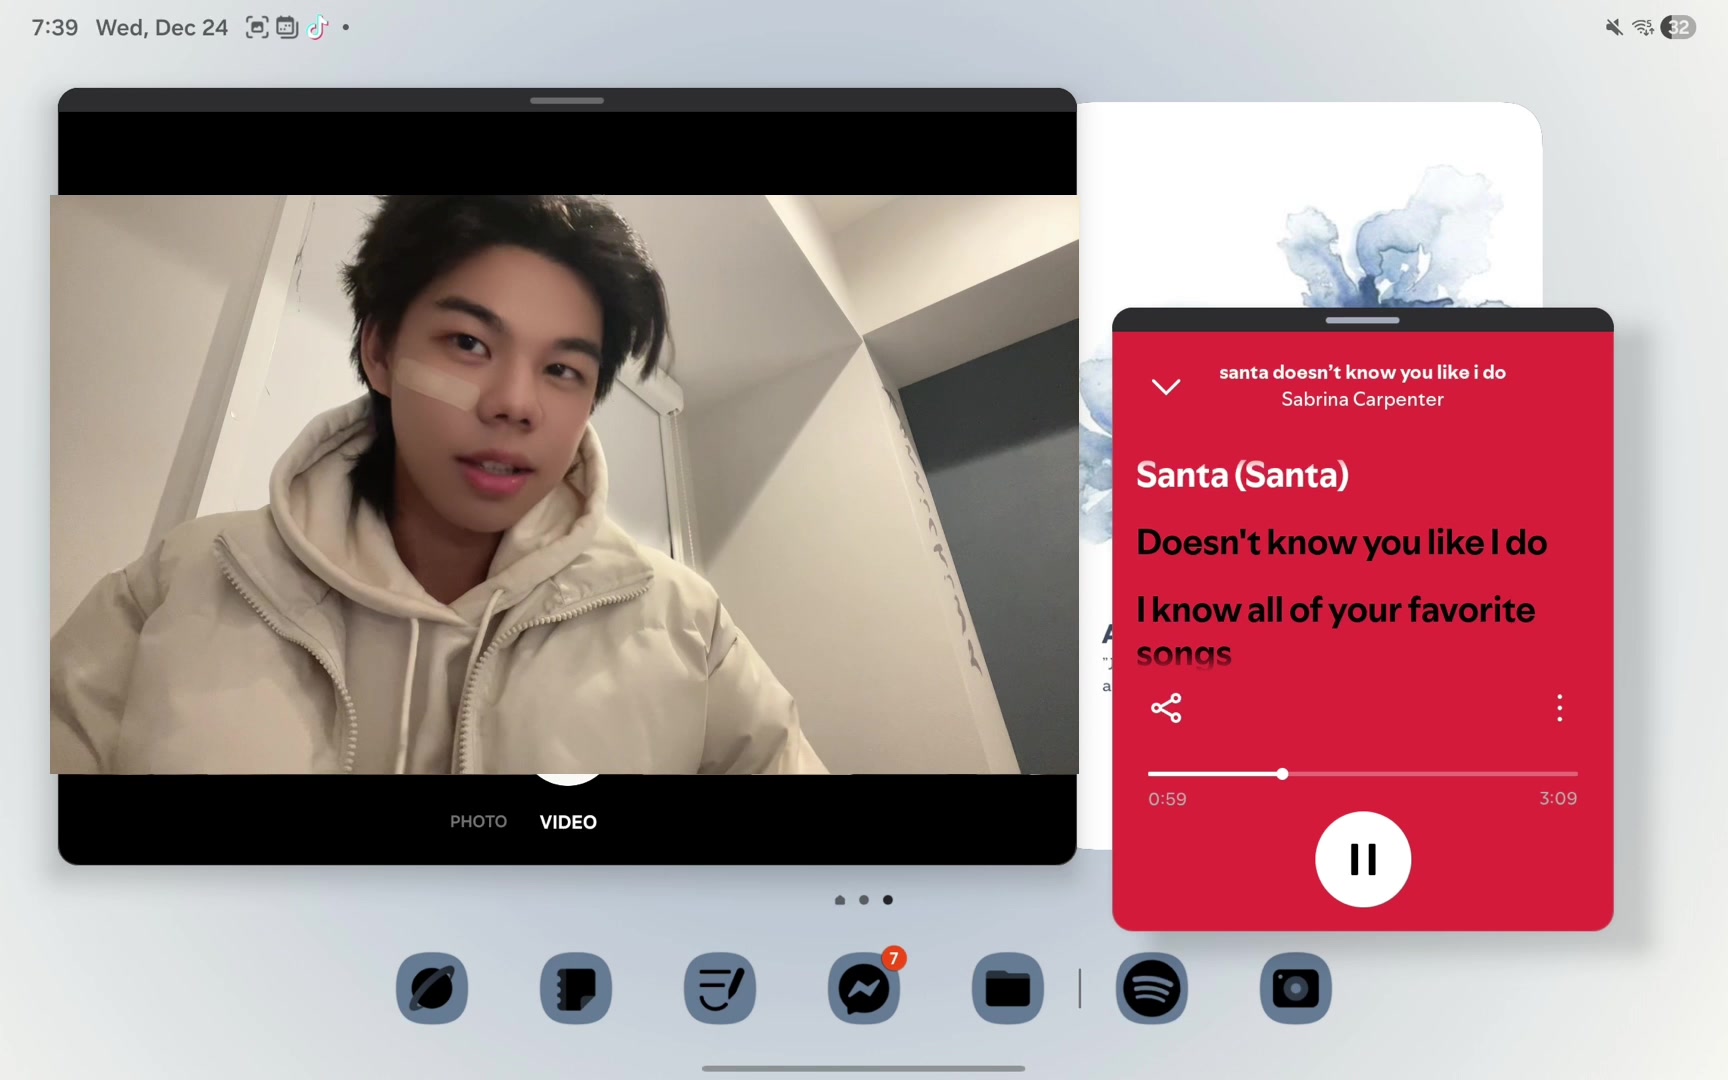
Task: Tap the artist name Sabrina Carpenter
Action: [1362, 399]
